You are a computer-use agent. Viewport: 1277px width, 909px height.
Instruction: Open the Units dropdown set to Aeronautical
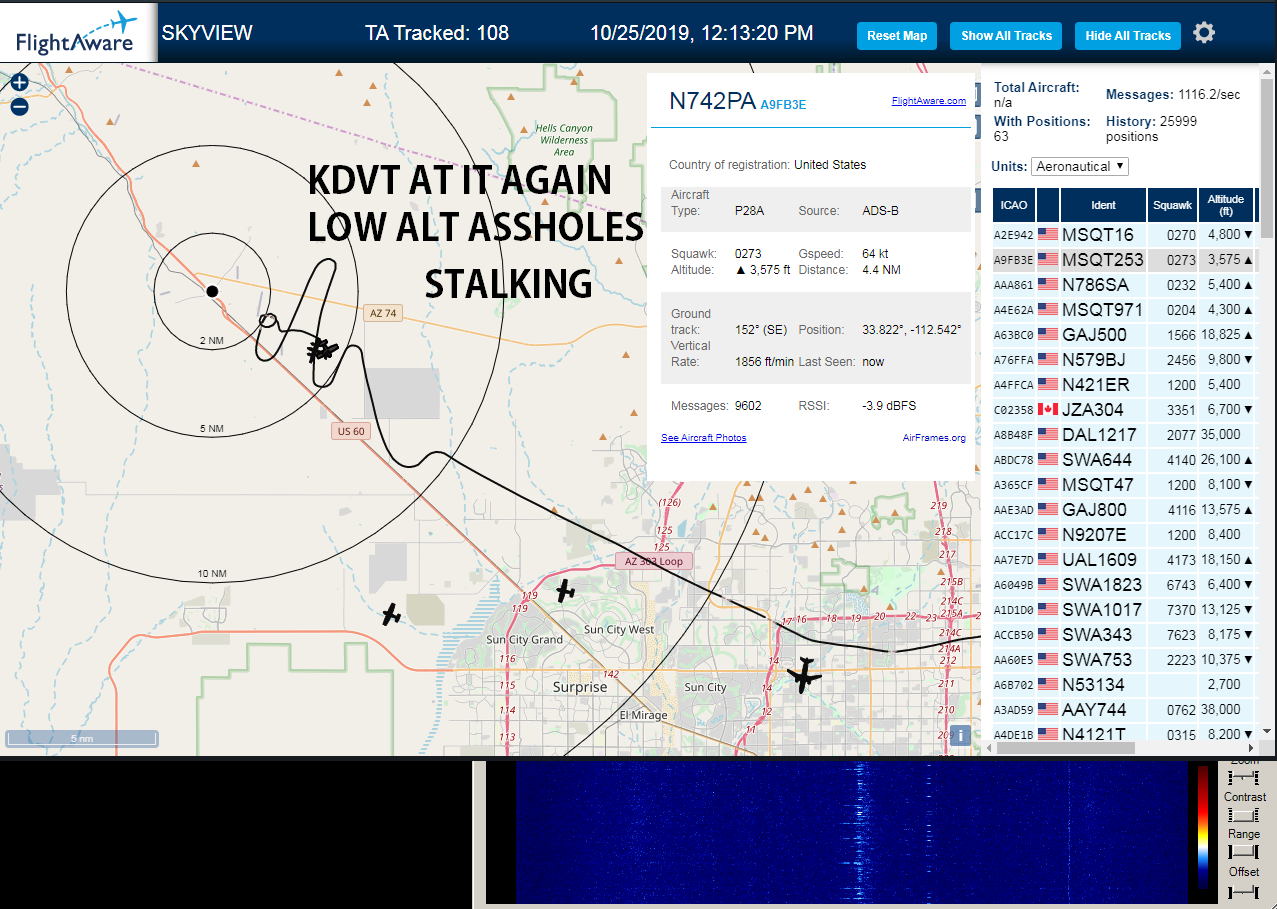click(x=1080, y=166)
